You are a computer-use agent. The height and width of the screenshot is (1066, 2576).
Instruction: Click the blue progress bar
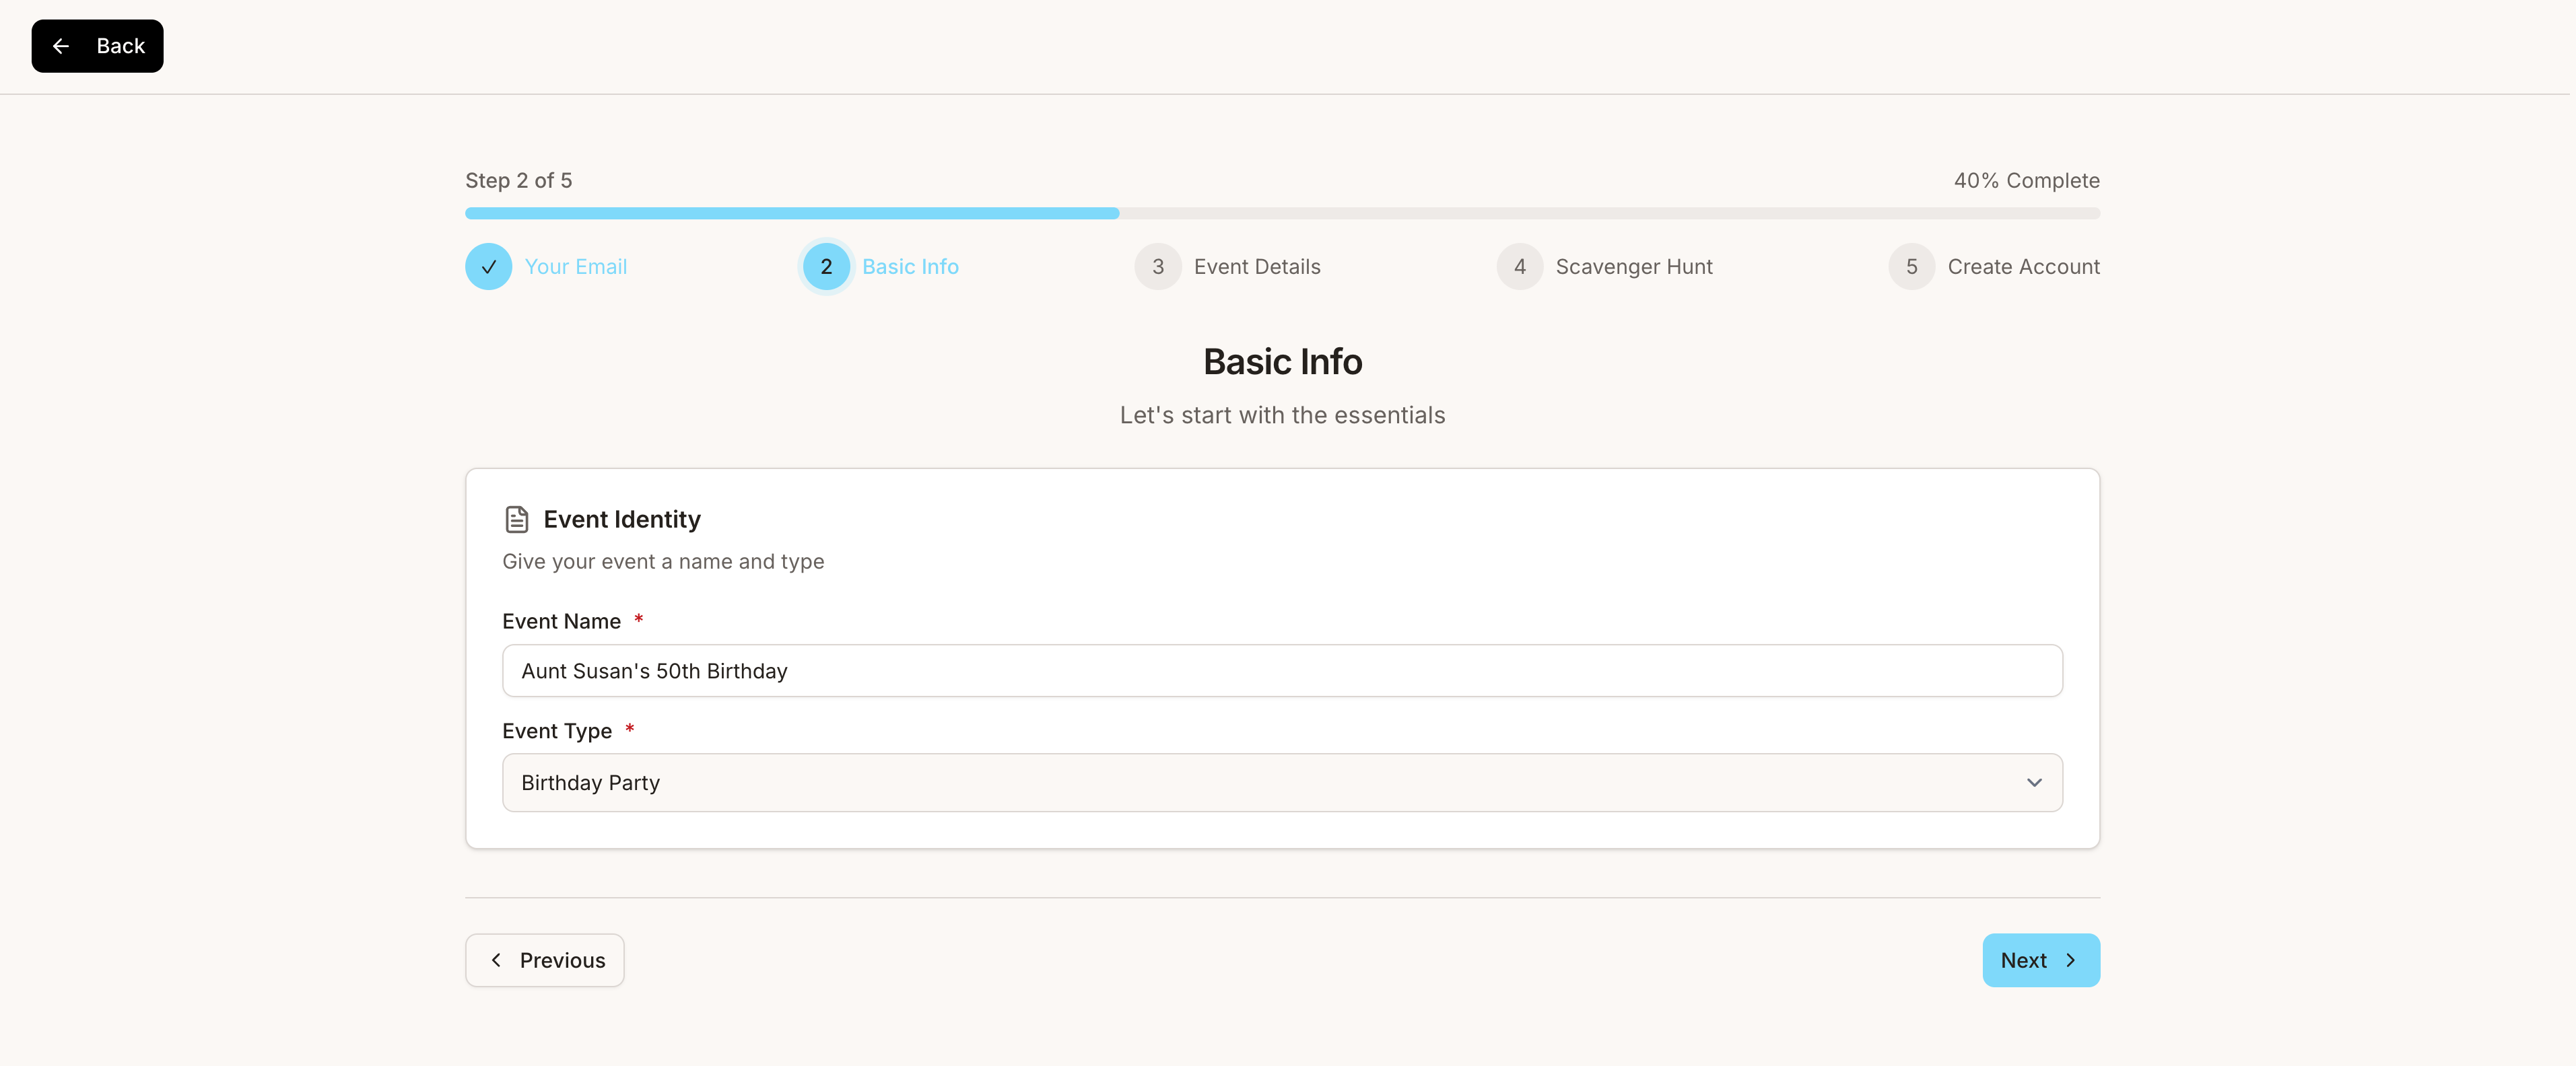coord(791,213)
